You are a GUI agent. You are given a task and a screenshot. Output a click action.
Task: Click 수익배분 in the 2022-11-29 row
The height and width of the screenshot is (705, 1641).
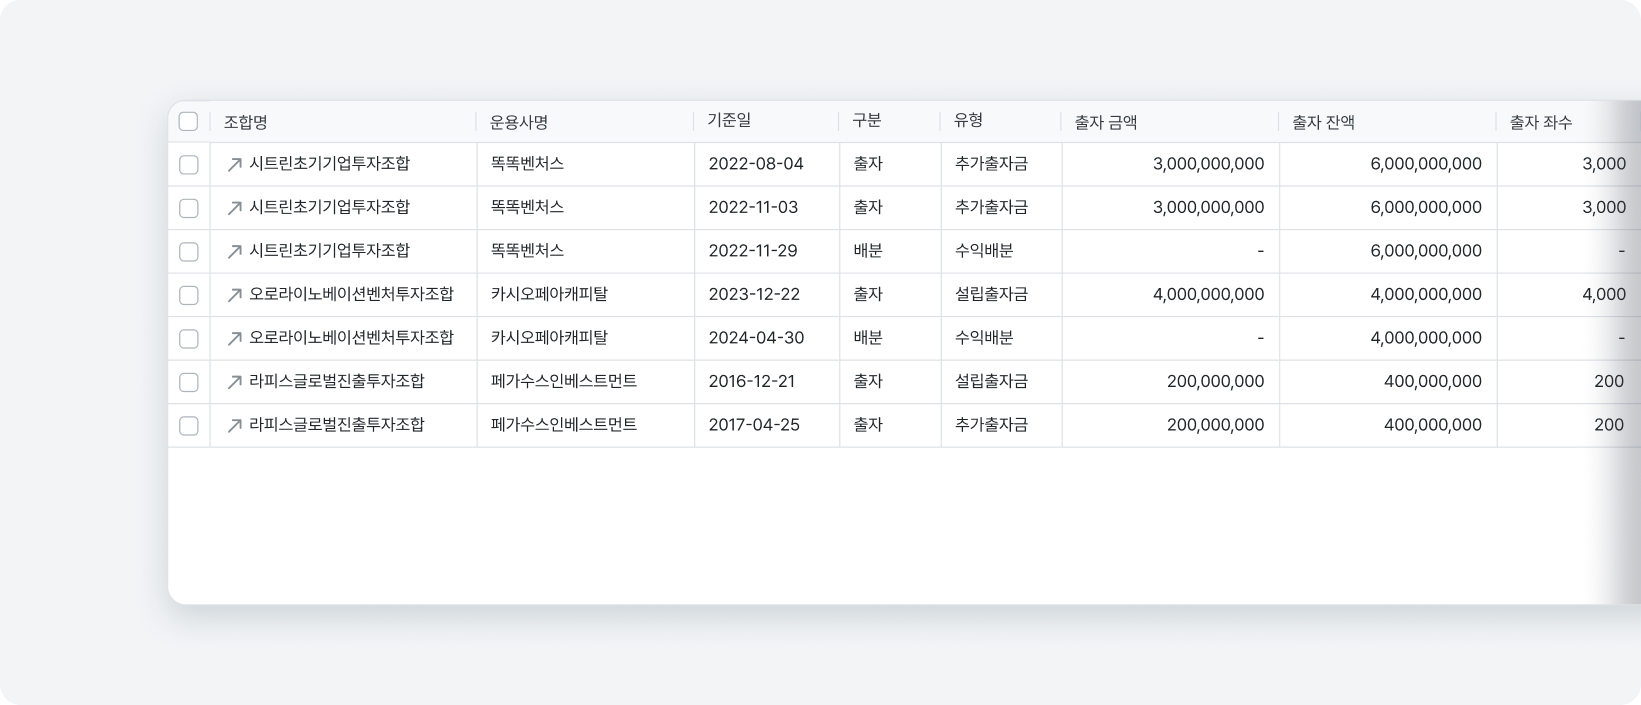click(984, 250)
